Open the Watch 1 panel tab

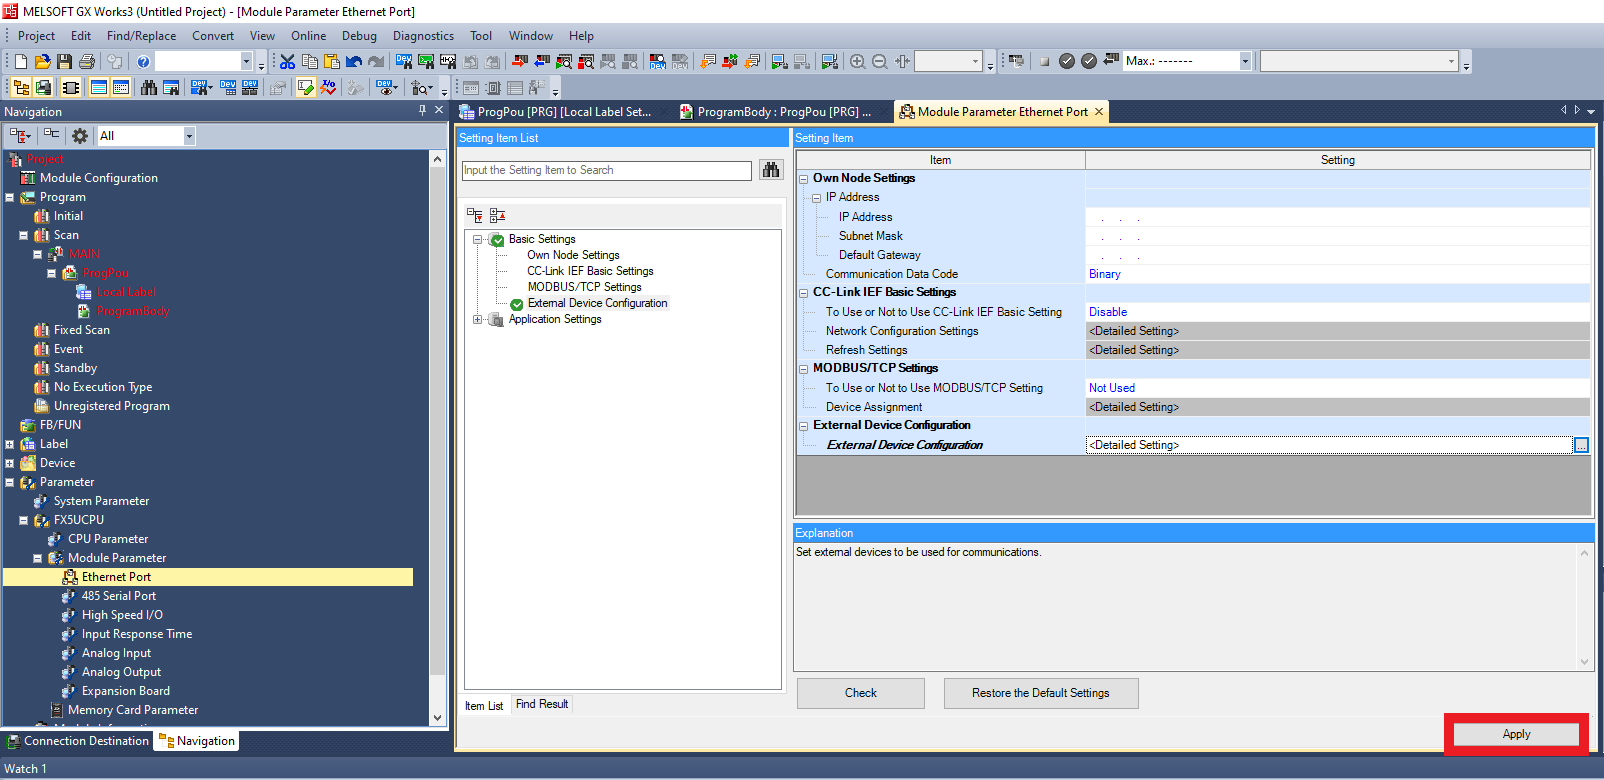tap(25, 769)
